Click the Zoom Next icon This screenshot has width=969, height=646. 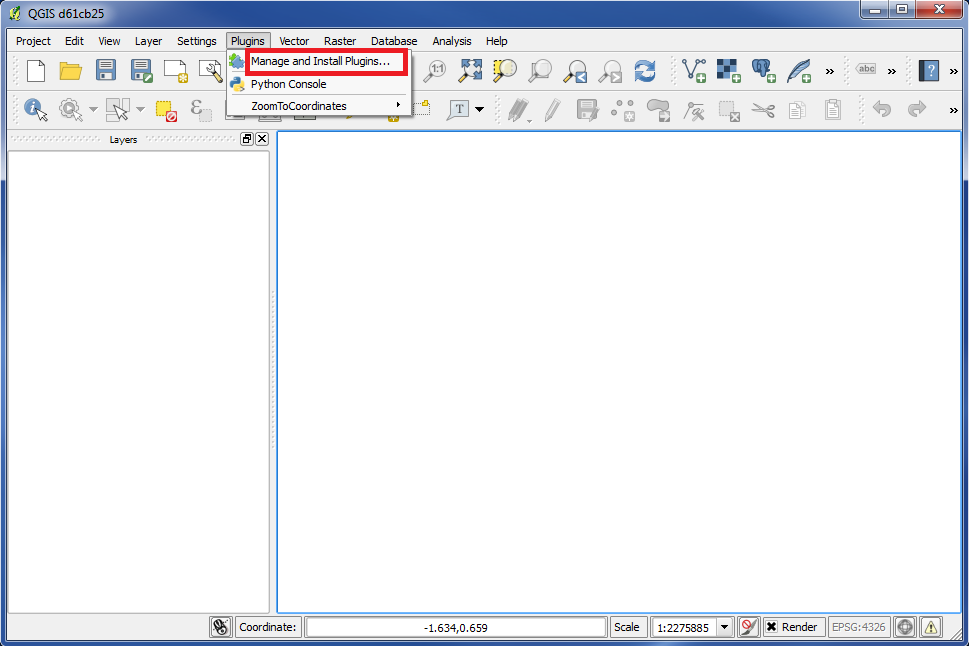coord(610,70)
